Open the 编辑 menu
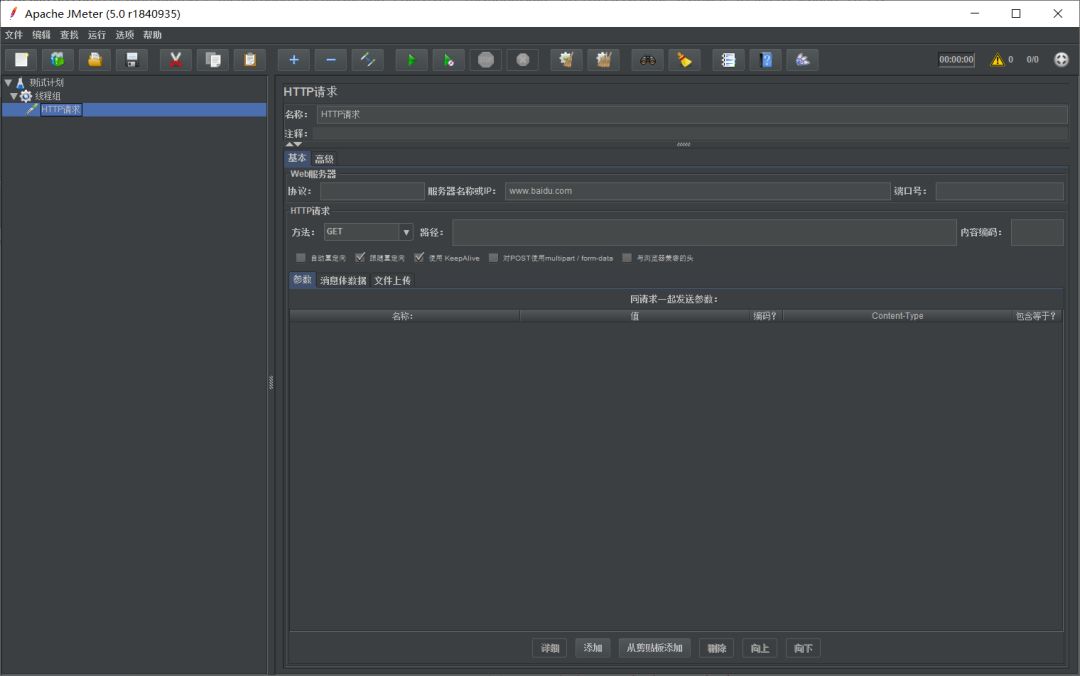The image size is (1080, 676). point(41,35)
